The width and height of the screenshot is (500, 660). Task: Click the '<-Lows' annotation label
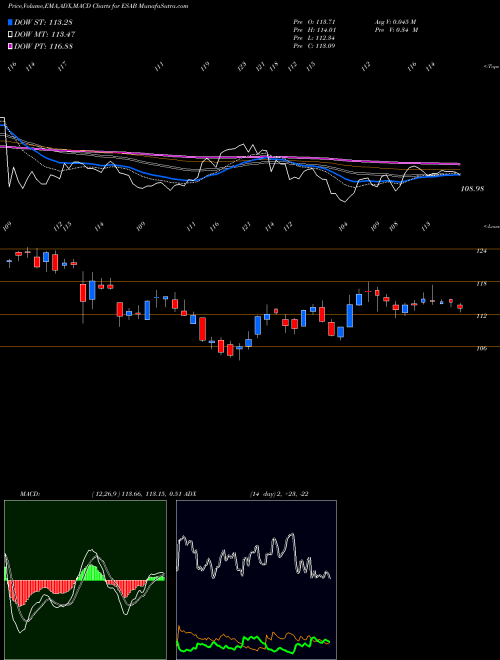(x=491, y=226)
